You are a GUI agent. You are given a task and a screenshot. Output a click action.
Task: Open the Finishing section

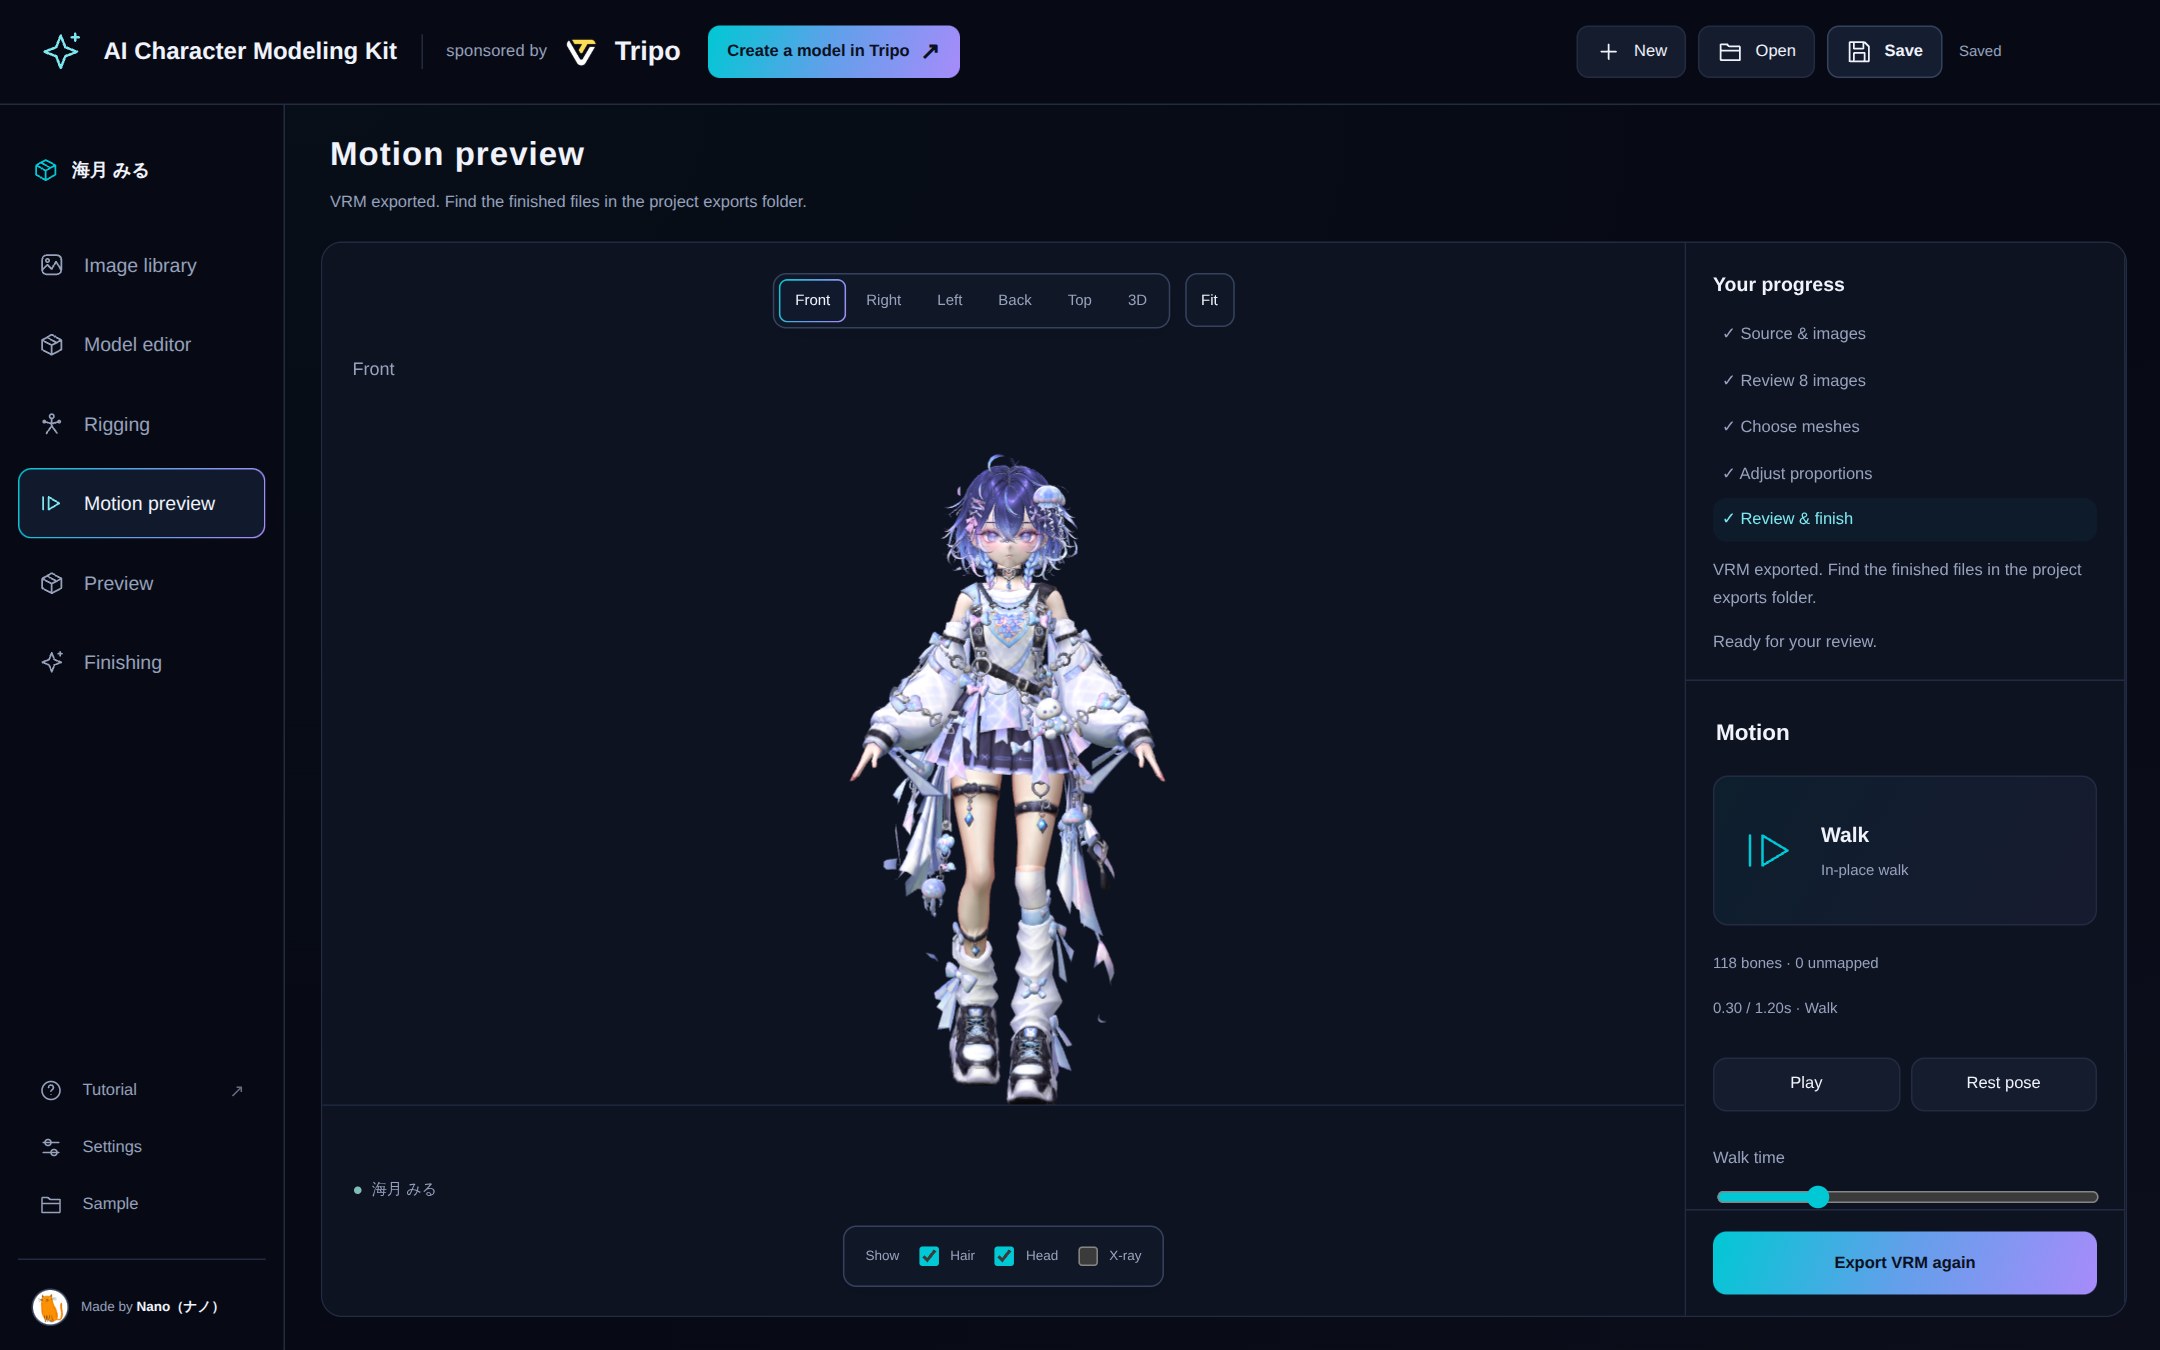(141, 662)
